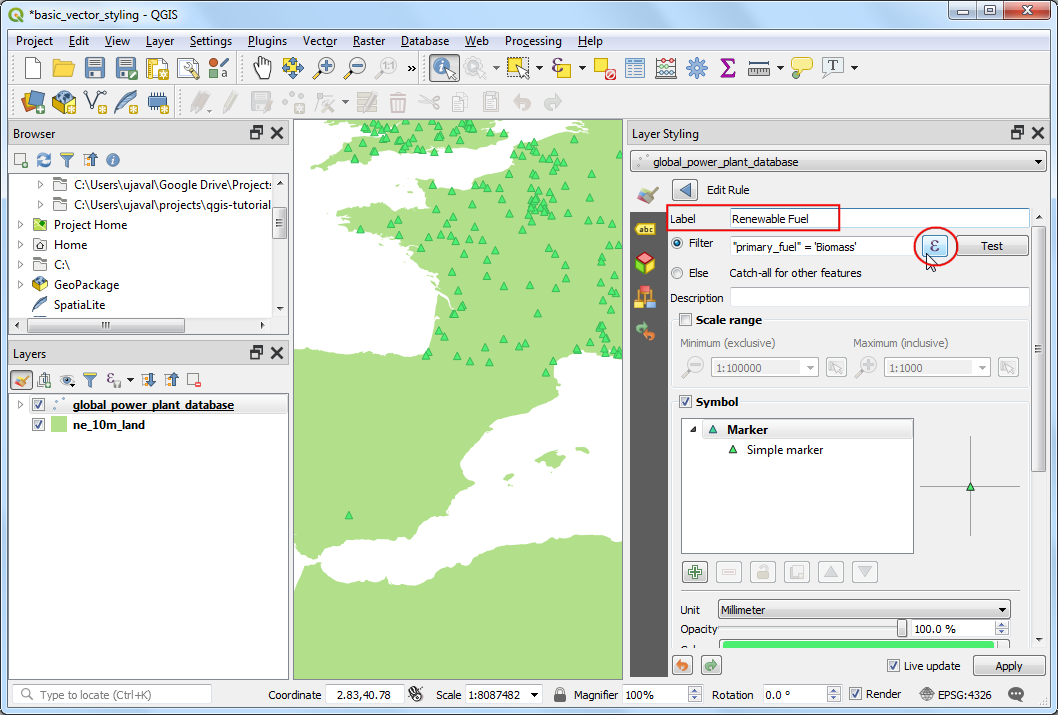1058x715 pixels.
Task: Click the Identify Features tool
Action: pyautogui.click(x=443, y=67)
